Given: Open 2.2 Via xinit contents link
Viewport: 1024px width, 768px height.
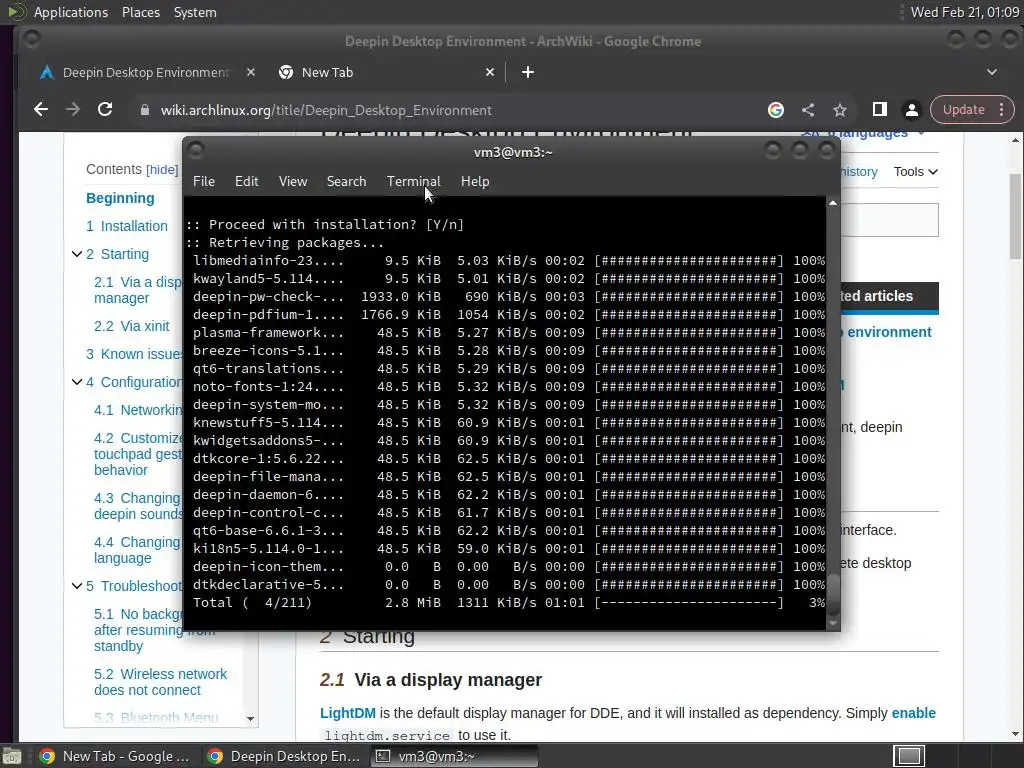Looking at the screenshot, I should (131, 326).
